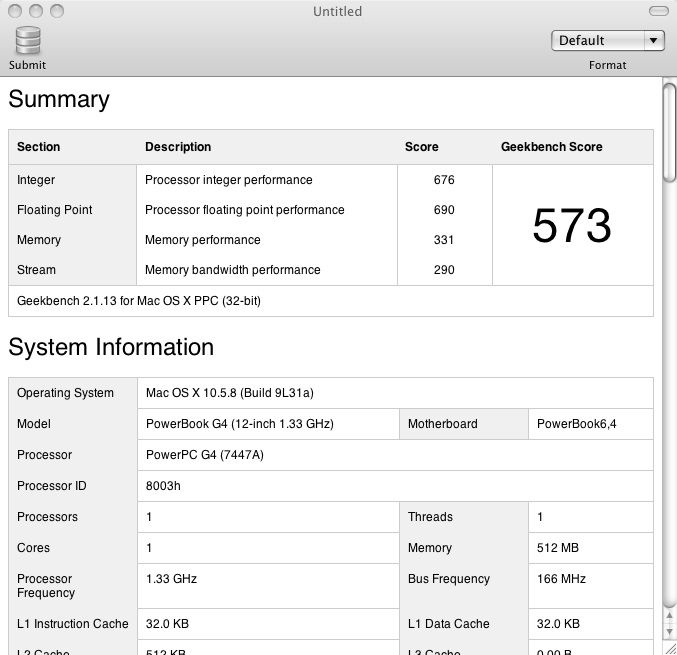Click the Geekbench 2.1.13 version line
Image resolution: width=677 pixels, height=655 pixels.
139,301
